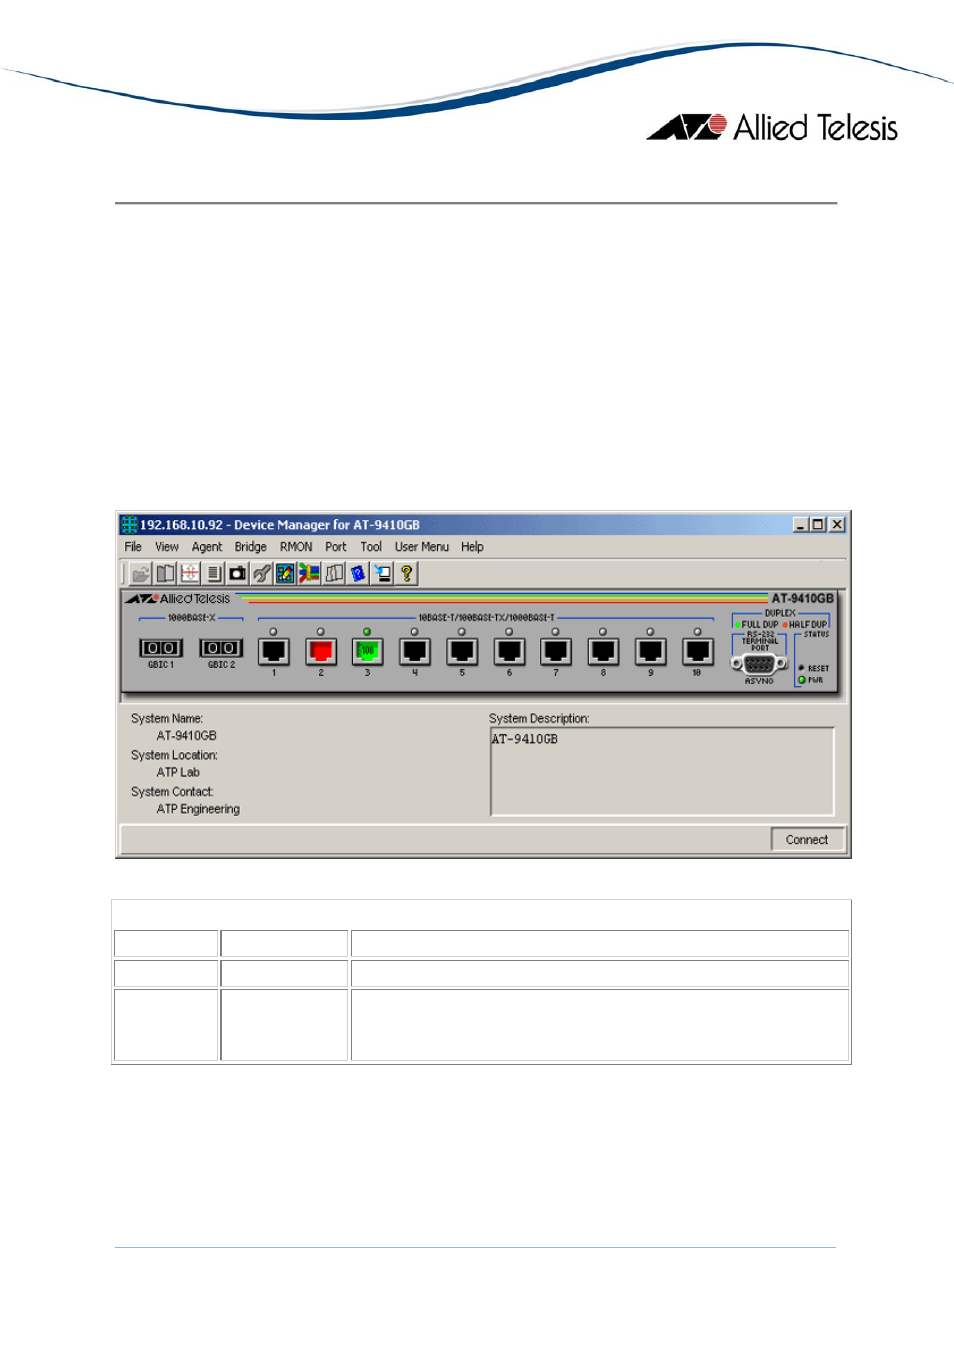Image resolution: width=954 pixels, height=1350 pixels.
Task: Select the green port 3
Action: coord(367,651)
